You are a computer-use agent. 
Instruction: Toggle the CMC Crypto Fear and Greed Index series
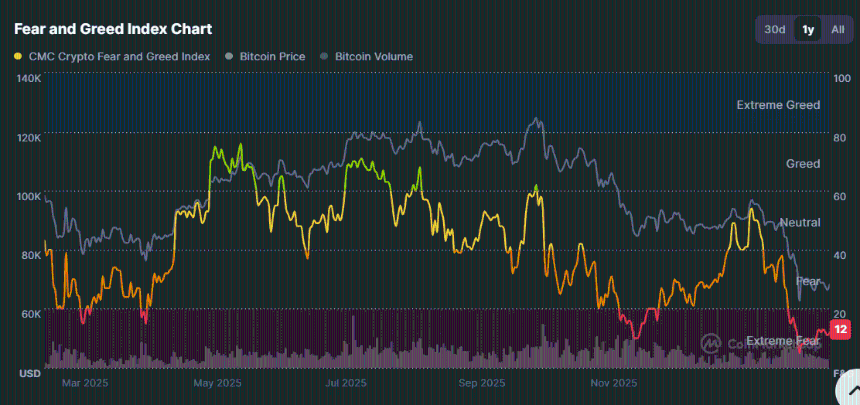click(118, 57)
